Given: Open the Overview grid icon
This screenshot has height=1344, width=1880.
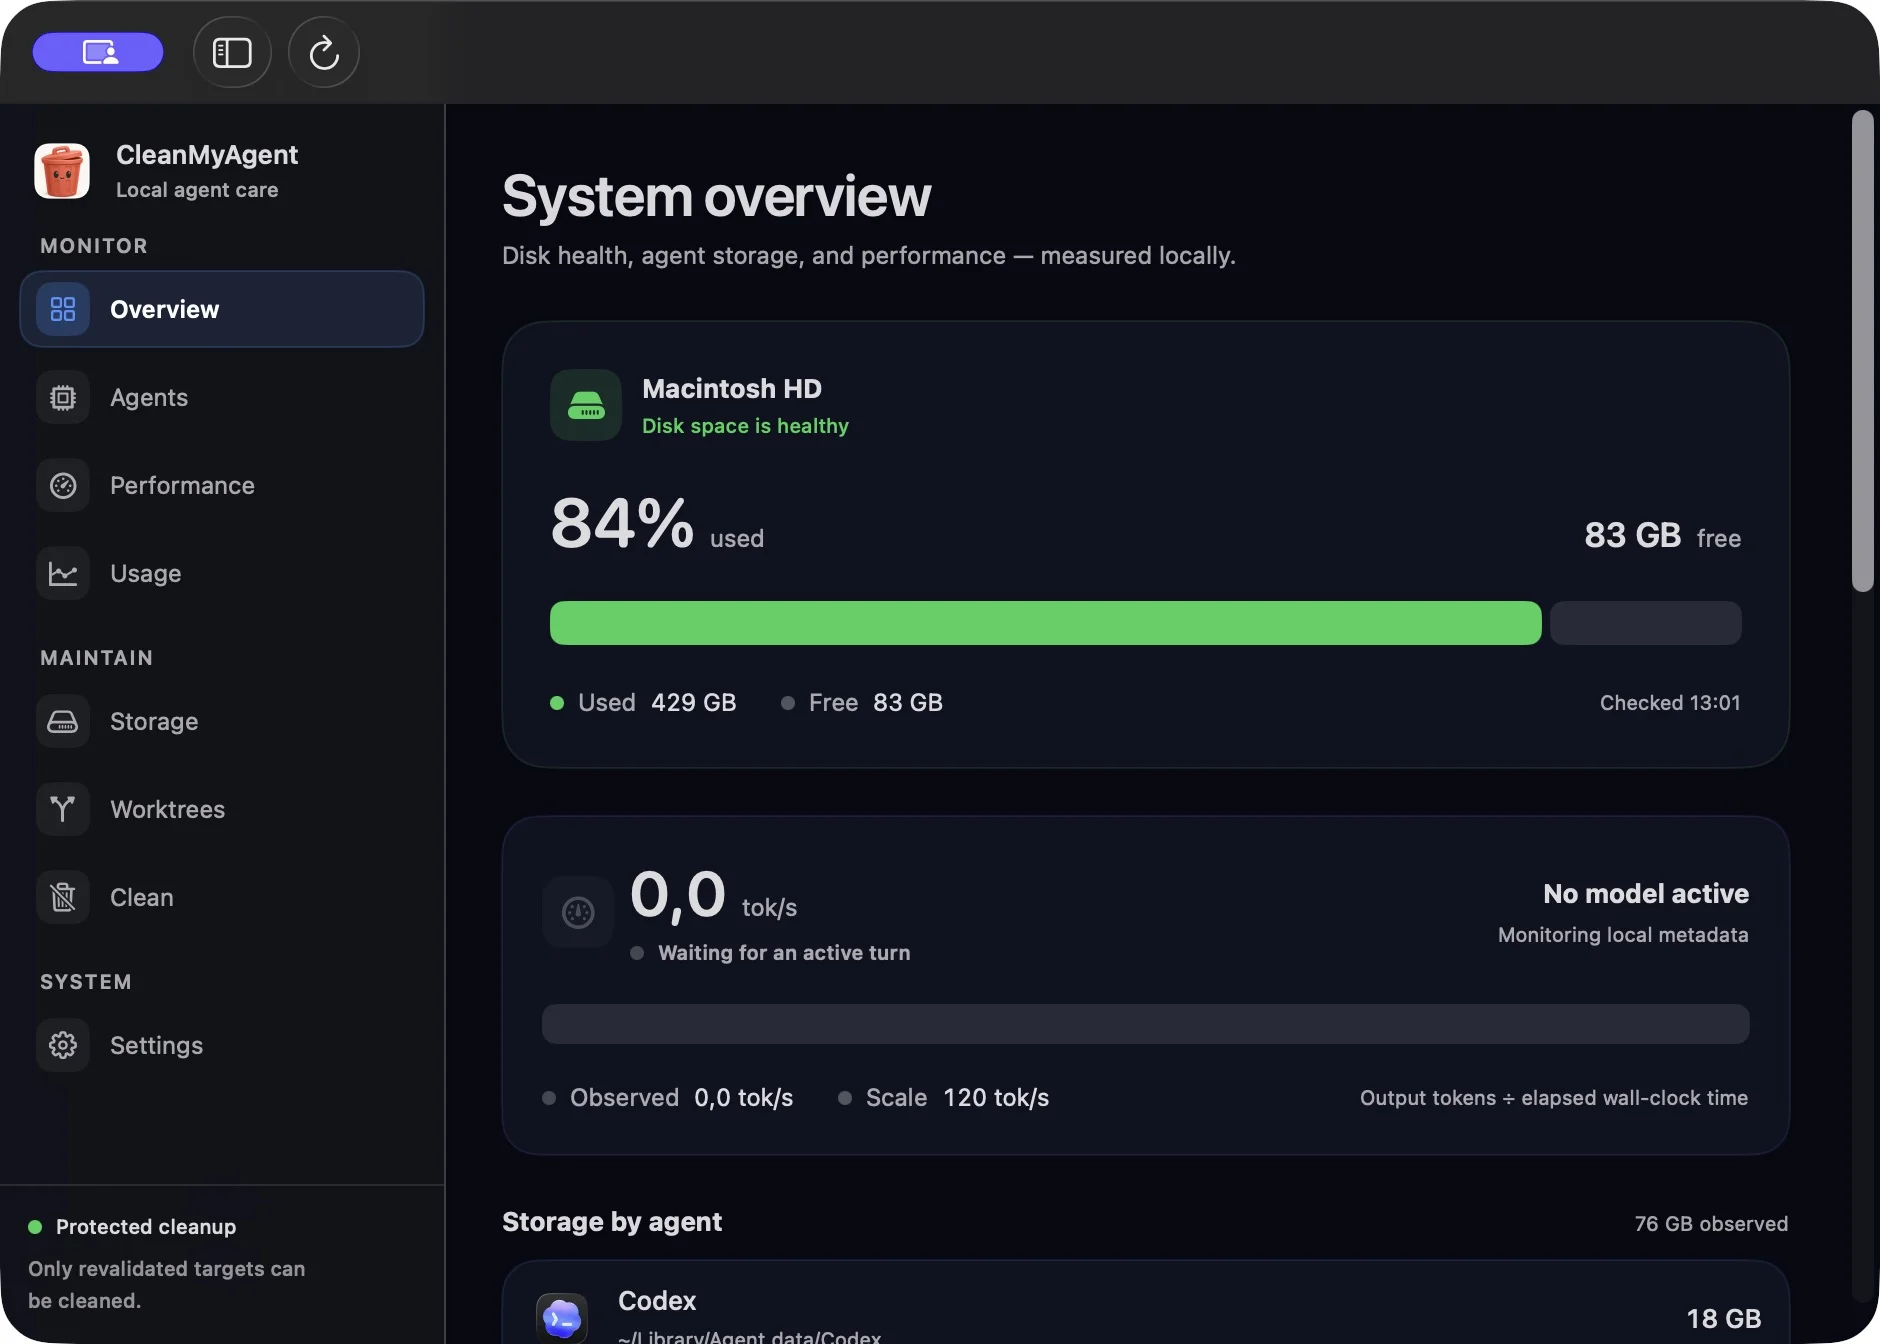Looking at the screenshot, I should coord(63,309).
